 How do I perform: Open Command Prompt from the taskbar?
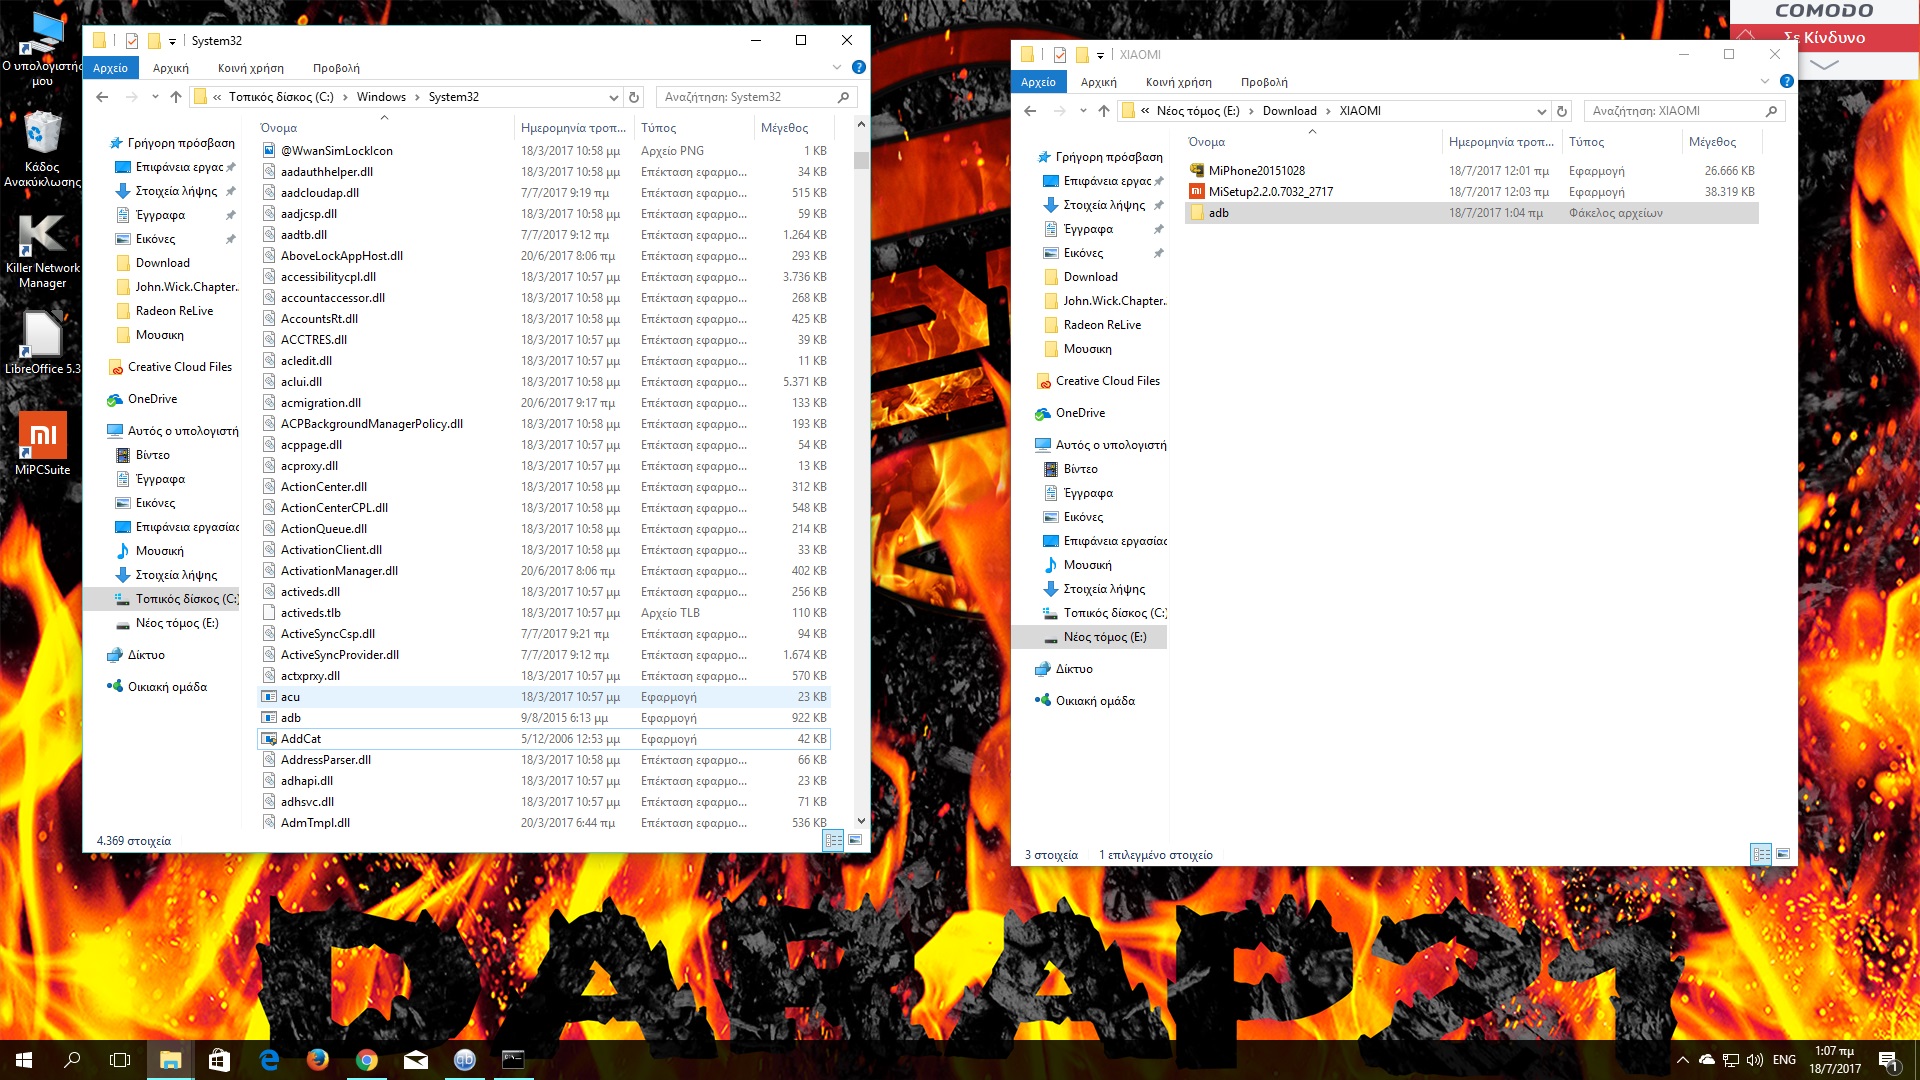pos(513,1060)
